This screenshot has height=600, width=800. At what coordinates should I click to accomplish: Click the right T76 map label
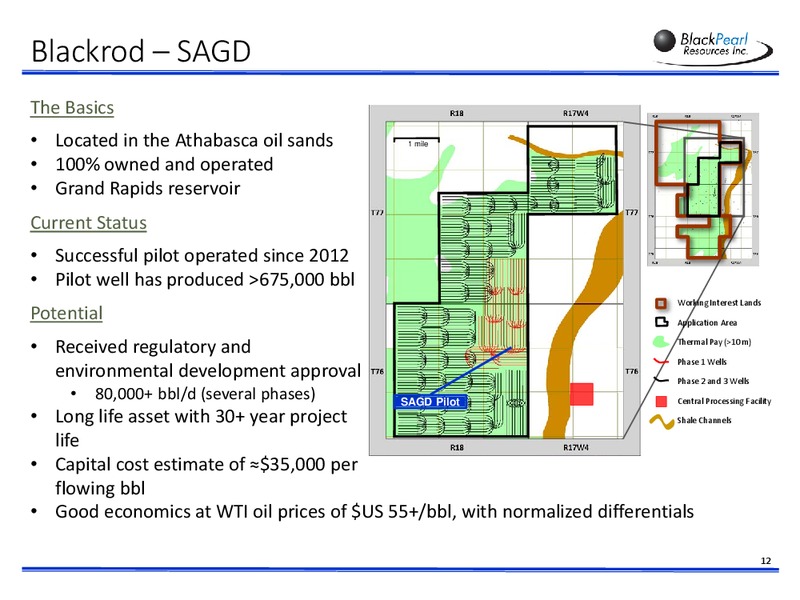pos(632,371)
